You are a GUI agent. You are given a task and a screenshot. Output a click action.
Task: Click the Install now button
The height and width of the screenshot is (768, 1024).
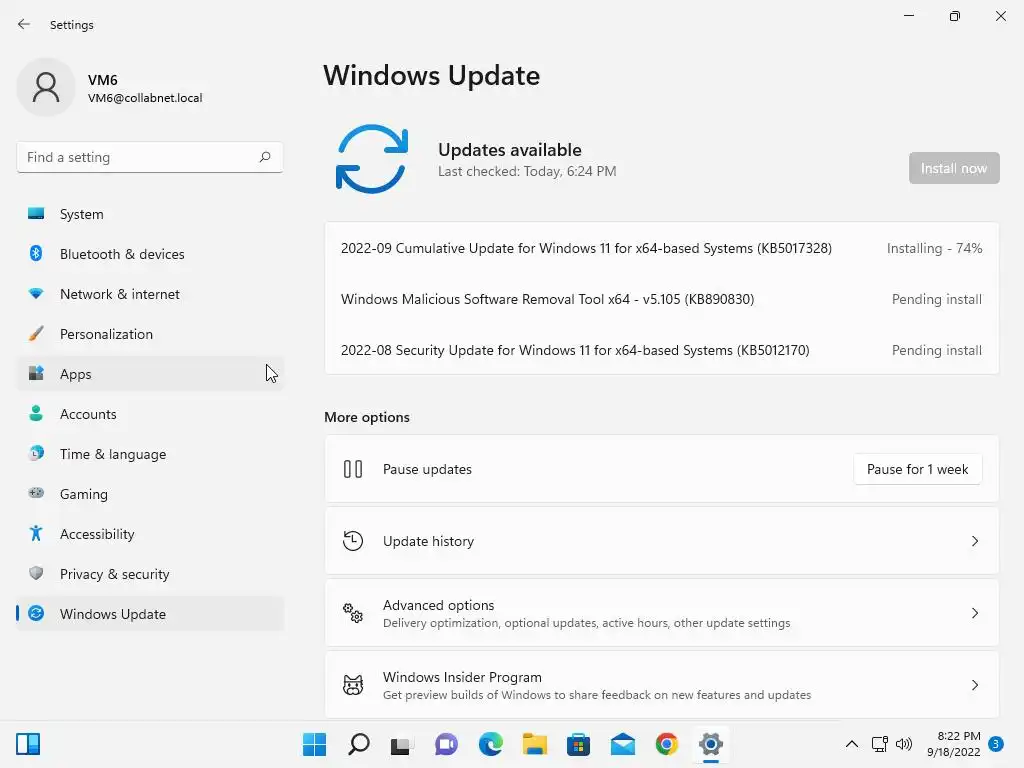click(953, 168)
